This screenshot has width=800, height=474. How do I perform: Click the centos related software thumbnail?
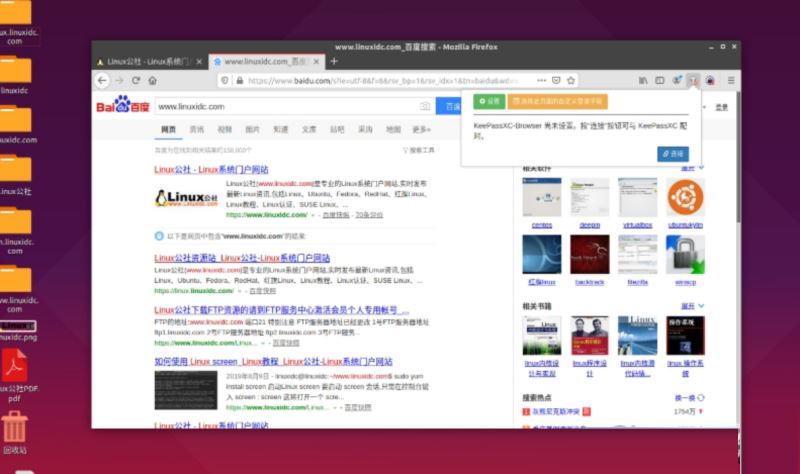click(x=542, y=197)
